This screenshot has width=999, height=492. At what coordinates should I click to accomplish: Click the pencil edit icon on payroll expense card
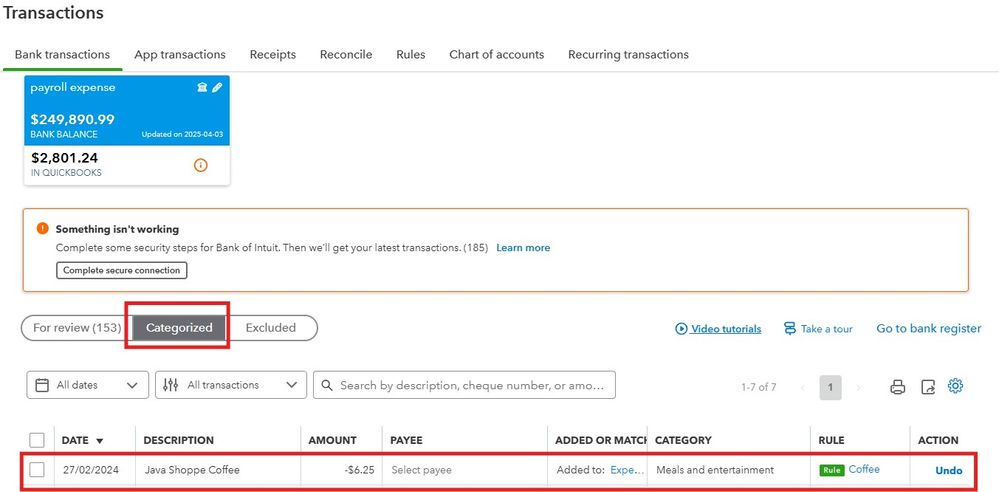pyautogui.click(x=217, y=87)
